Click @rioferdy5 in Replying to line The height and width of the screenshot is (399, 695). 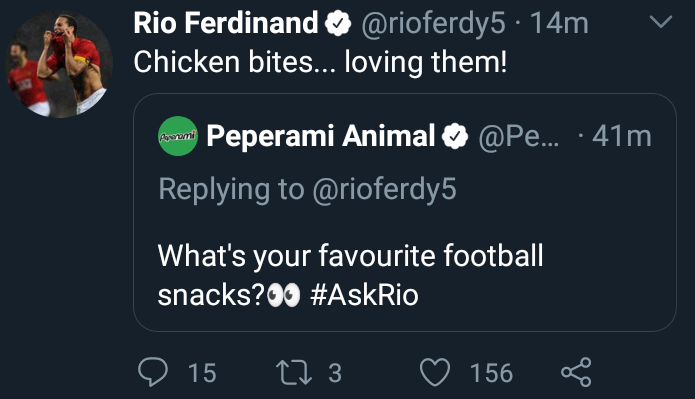(384, 190)
